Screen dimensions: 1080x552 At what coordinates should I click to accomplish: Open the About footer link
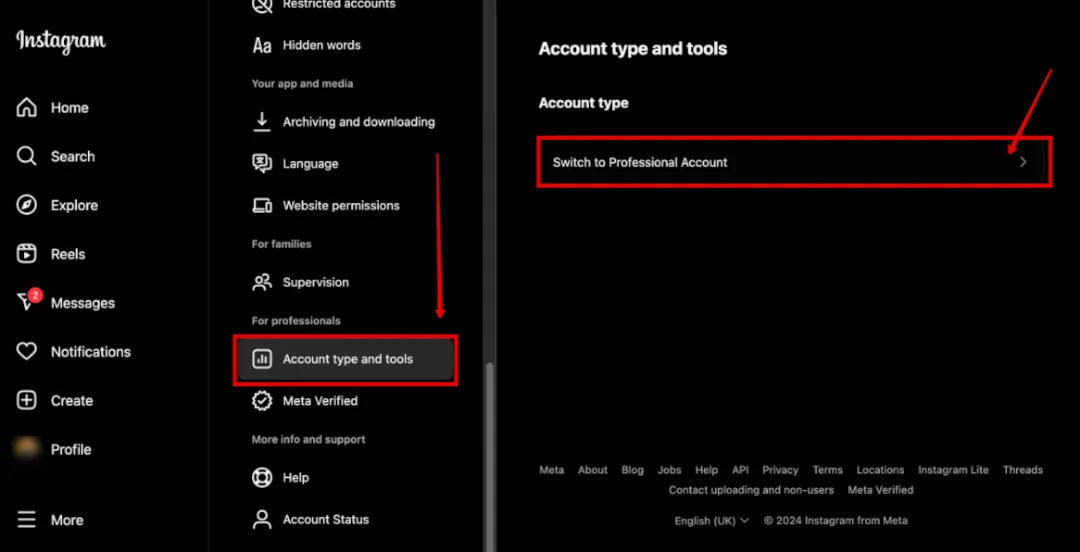(592, 470)
